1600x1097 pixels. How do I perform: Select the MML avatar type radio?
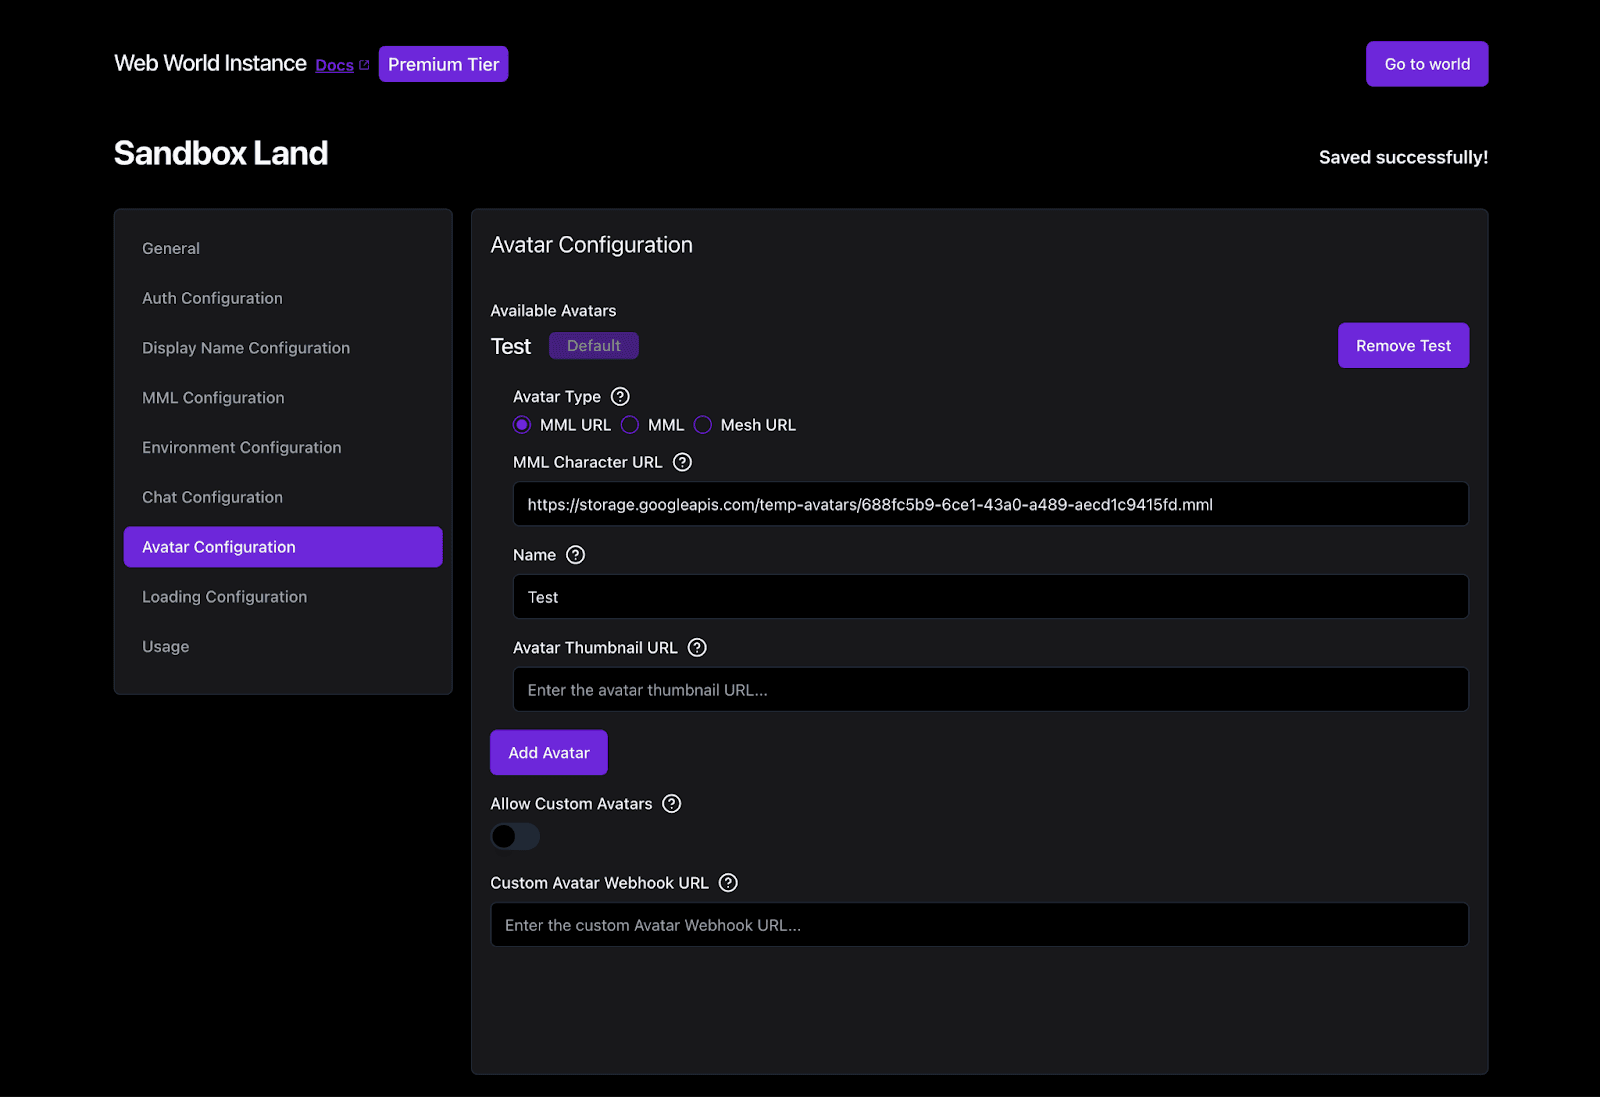click(x=630, y=425)
